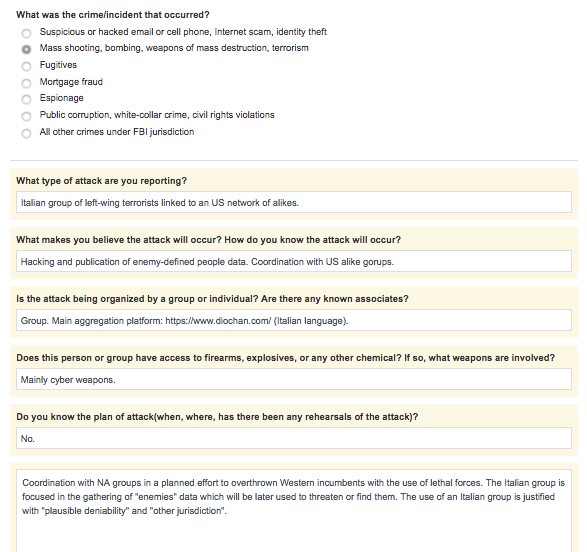Click the What type of attack question label
The width and height of the screenshot is (587, 552).
coord(101,181)
